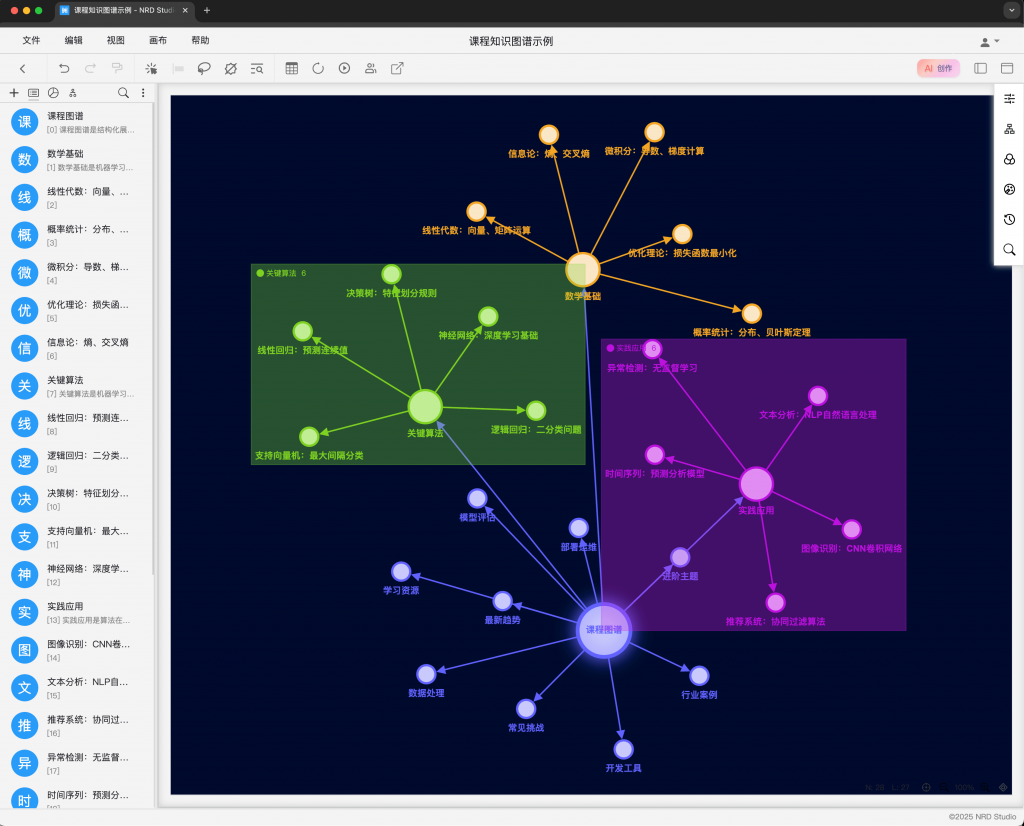Select the lasso selection tool
This screenshot has height=826, width=1024.
pyautogui.click(x=204, y=68)
